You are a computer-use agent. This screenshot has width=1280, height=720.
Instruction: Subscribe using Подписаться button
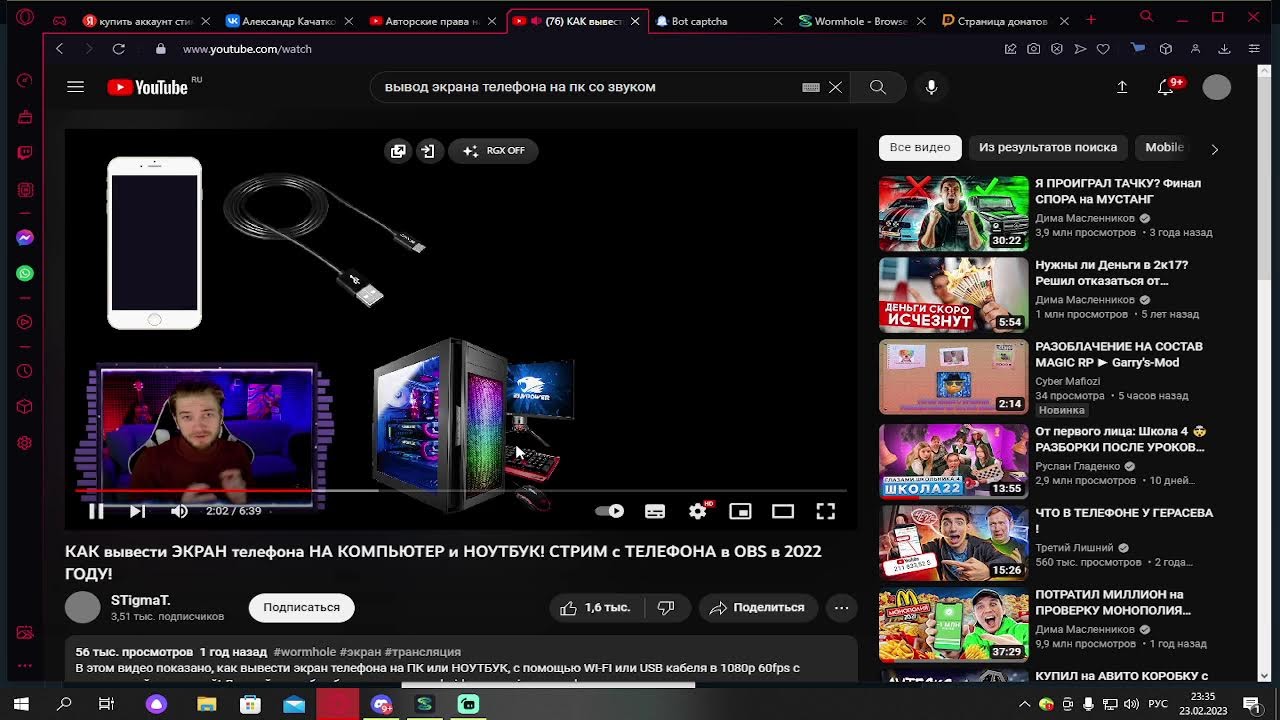click(x=301, y=607)
